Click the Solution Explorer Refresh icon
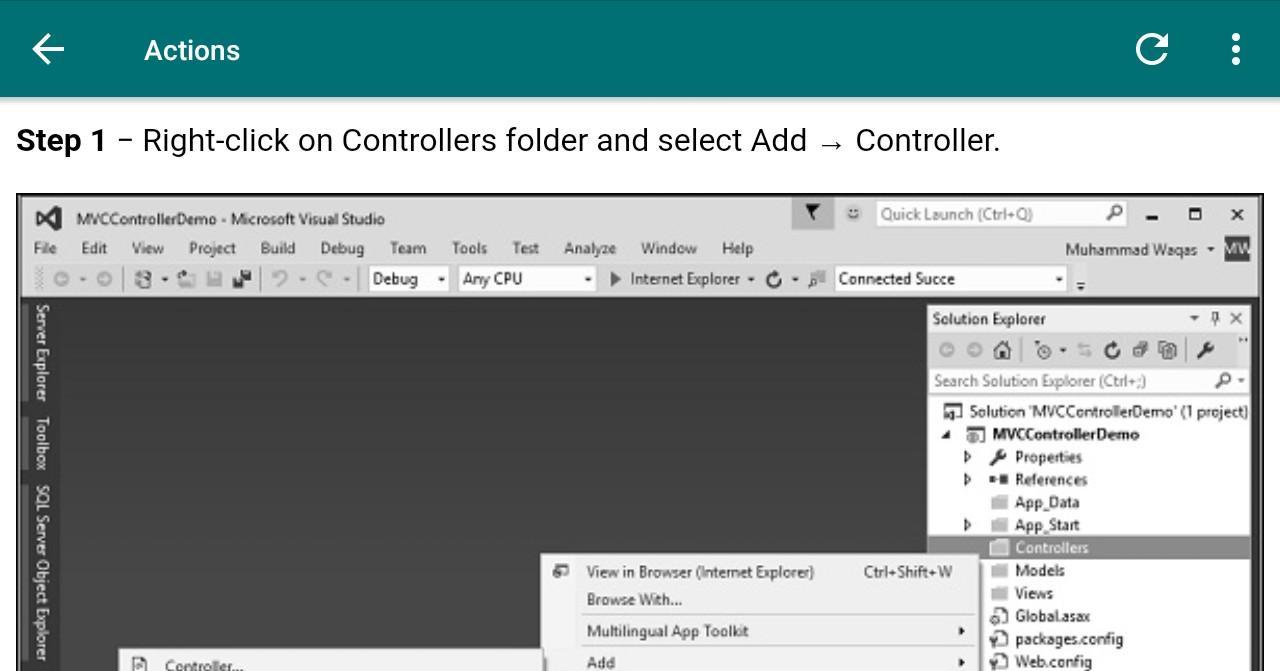Screen dimensions: 1280x671 coord(1112,350)
